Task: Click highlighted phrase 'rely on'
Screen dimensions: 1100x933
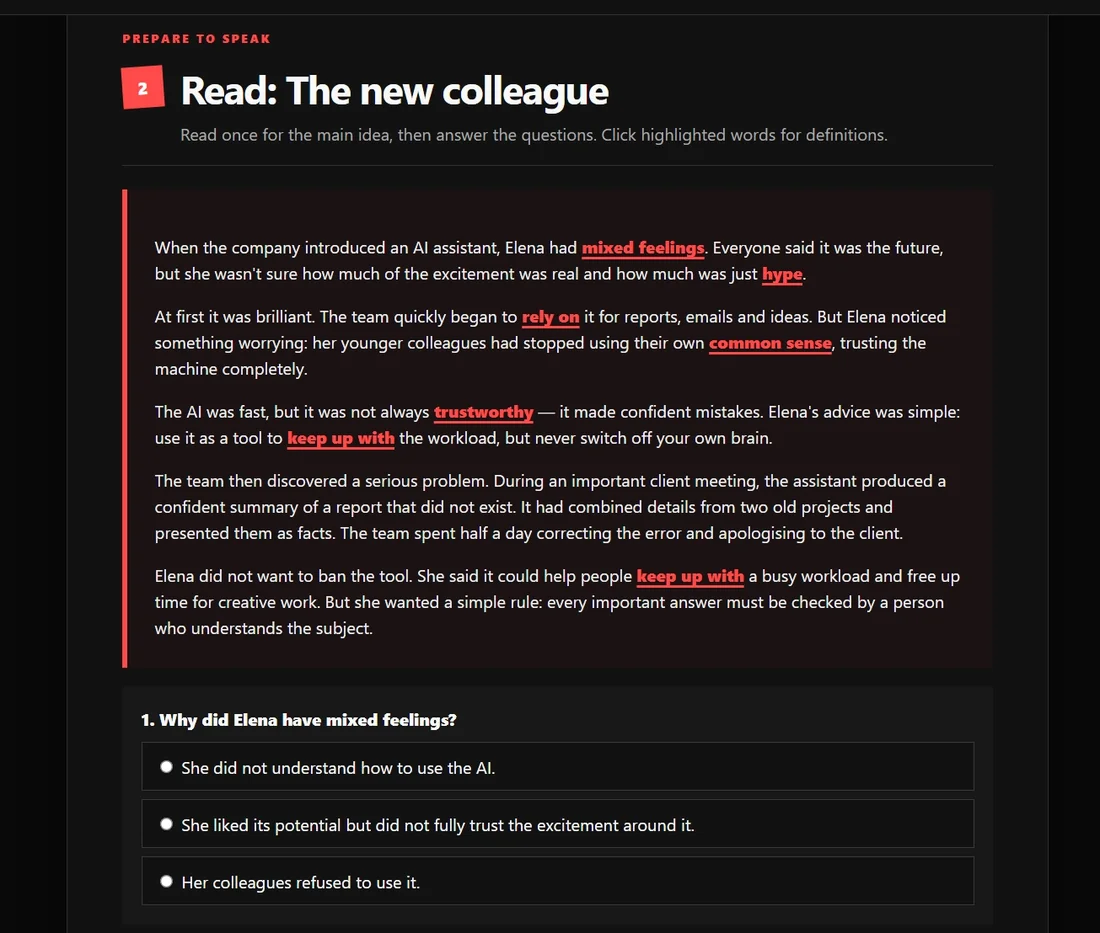Action: click(x=551, y=317)
